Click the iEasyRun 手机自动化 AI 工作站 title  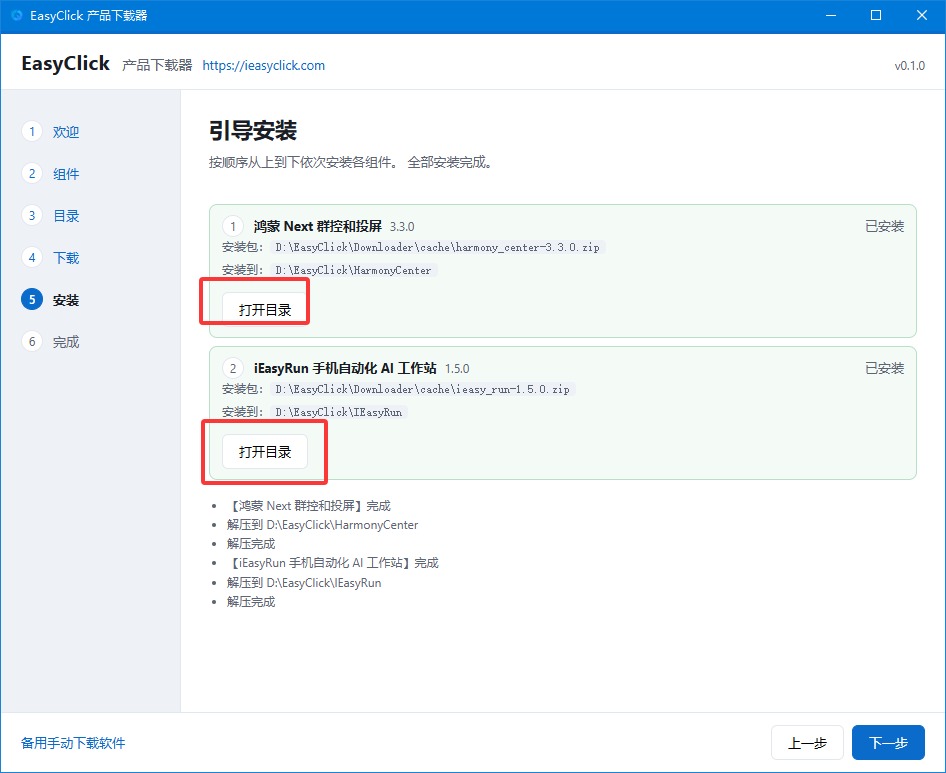pyautogui.click(x=345, y=368)
